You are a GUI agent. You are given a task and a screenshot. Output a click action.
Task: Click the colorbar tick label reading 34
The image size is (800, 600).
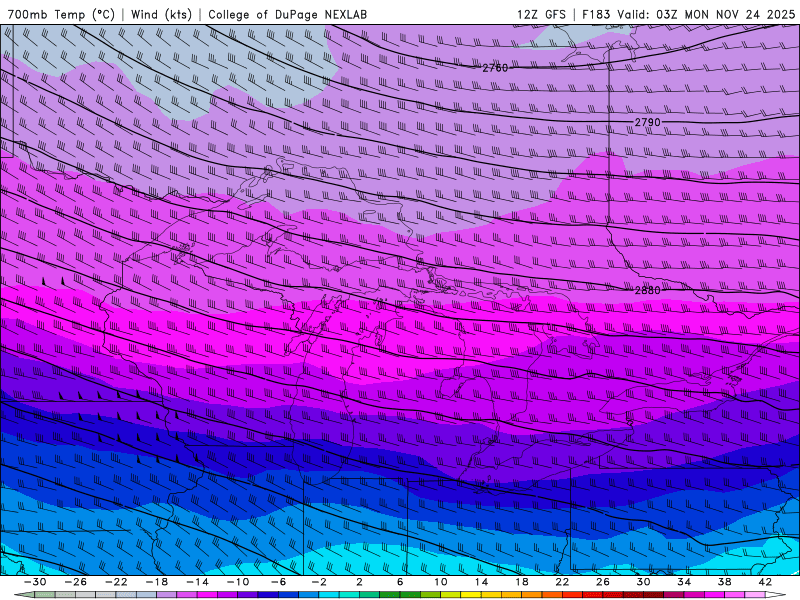pyautogui.click(x=684, y=582)
